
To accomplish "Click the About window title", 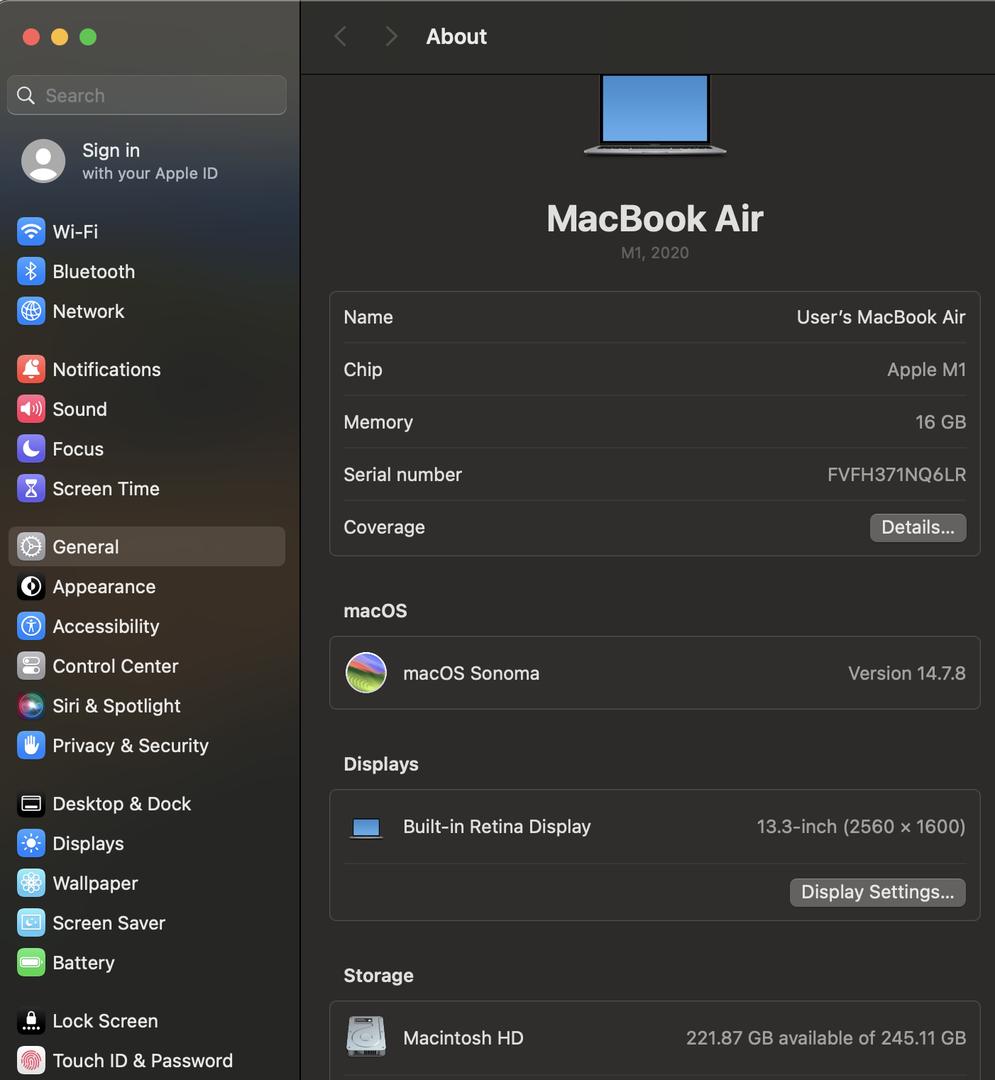I will coord(456,37).
